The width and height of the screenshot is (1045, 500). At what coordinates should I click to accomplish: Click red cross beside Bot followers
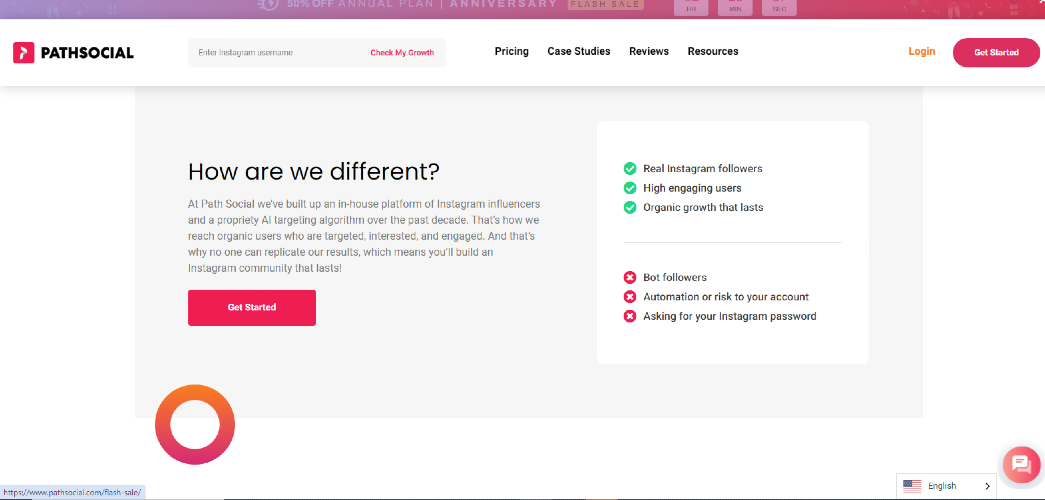click(629, 277)
